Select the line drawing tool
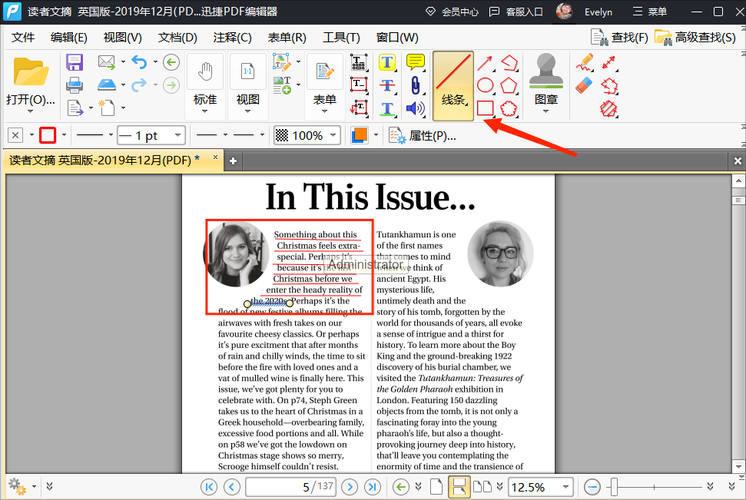The image size is (746, 500). tap(453, 85)
